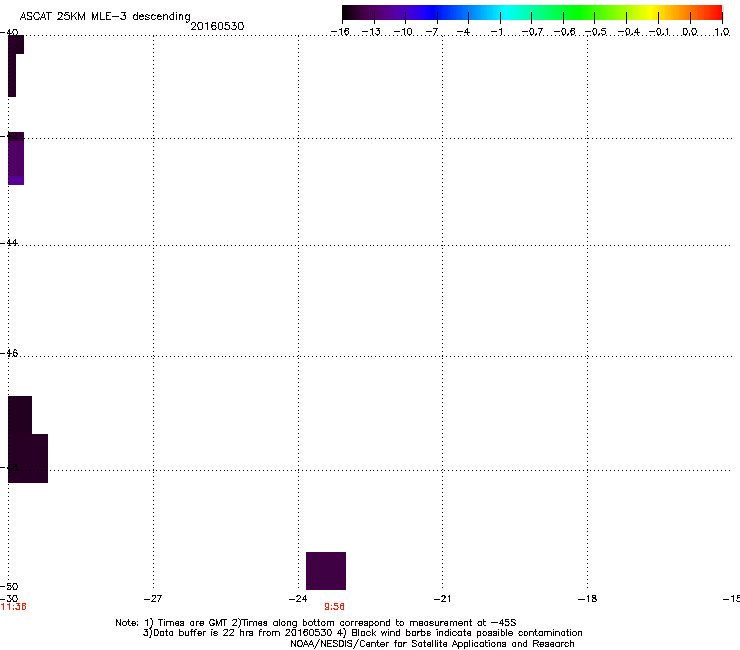Click the -7 label on the color scale
Viewport: 740px width, 650px height.
tap(432, 32)
